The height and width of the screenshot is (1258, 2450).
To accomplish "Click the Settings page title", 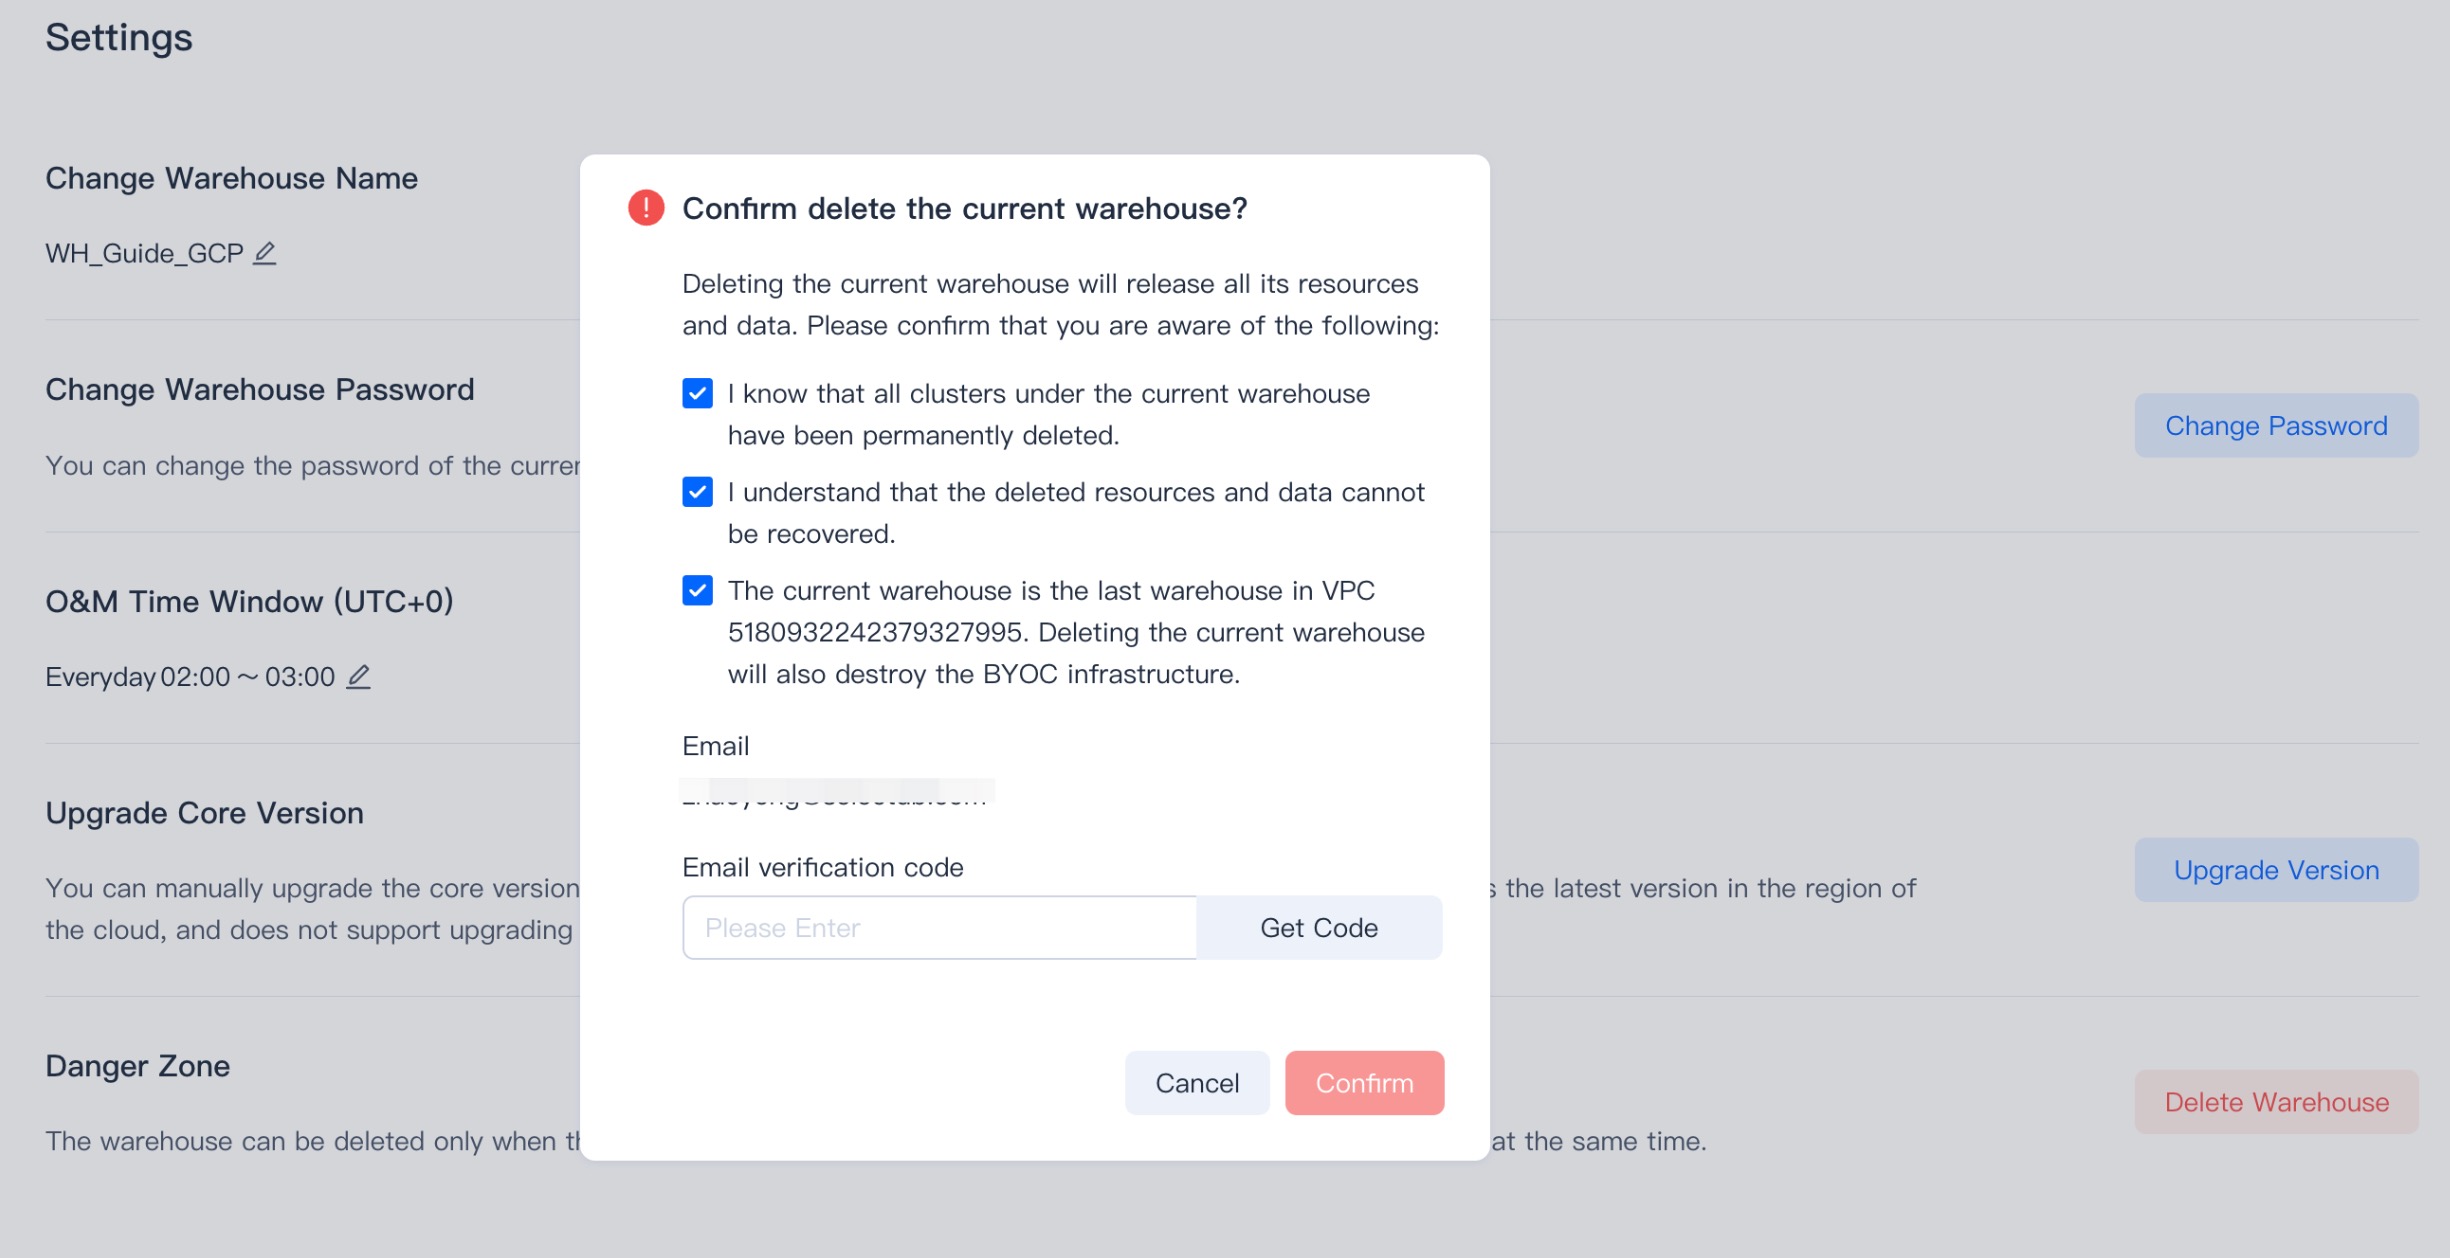I will 119,38.
